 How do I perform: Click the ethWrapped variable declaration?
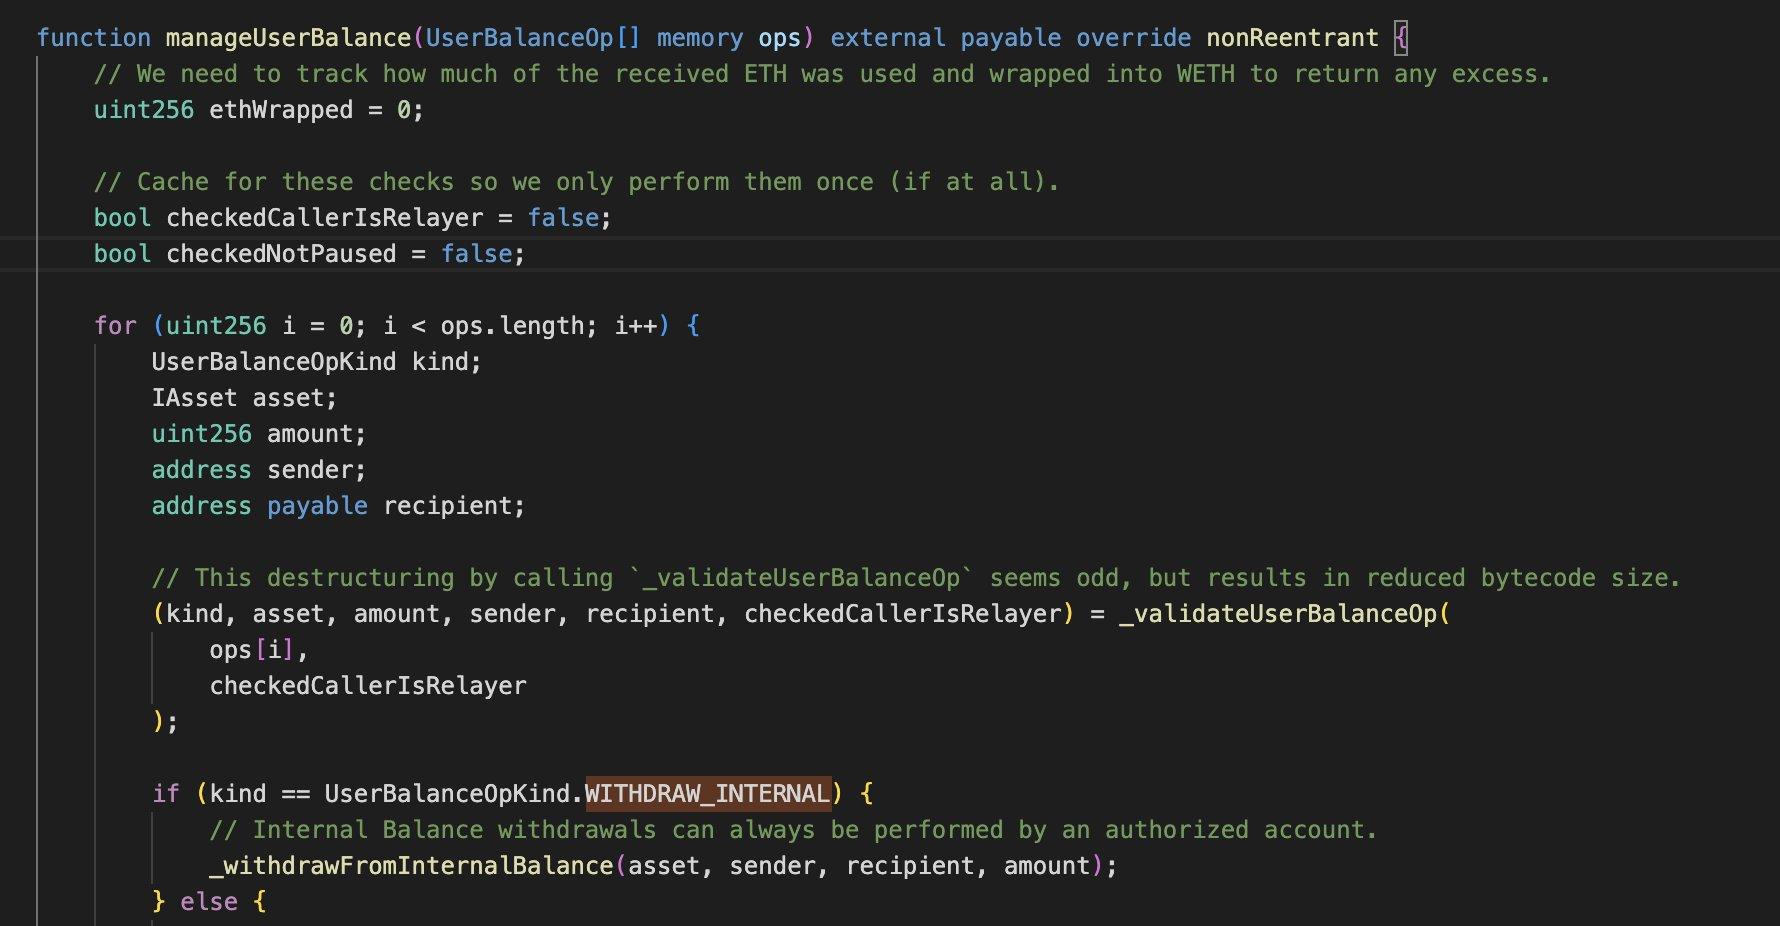280,110
